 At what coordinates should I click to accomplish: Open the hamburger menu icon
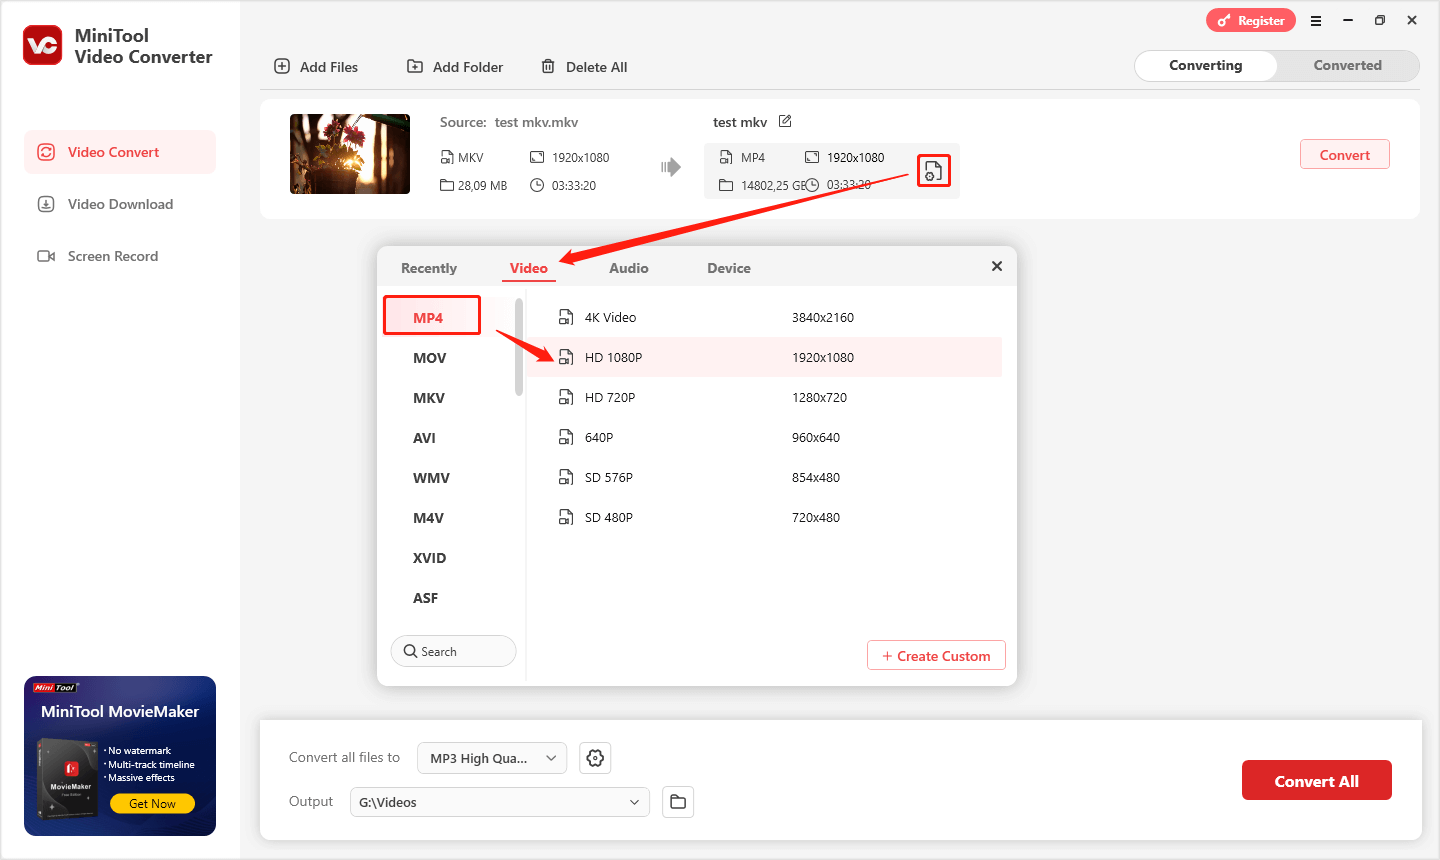tap(1316, 20)
